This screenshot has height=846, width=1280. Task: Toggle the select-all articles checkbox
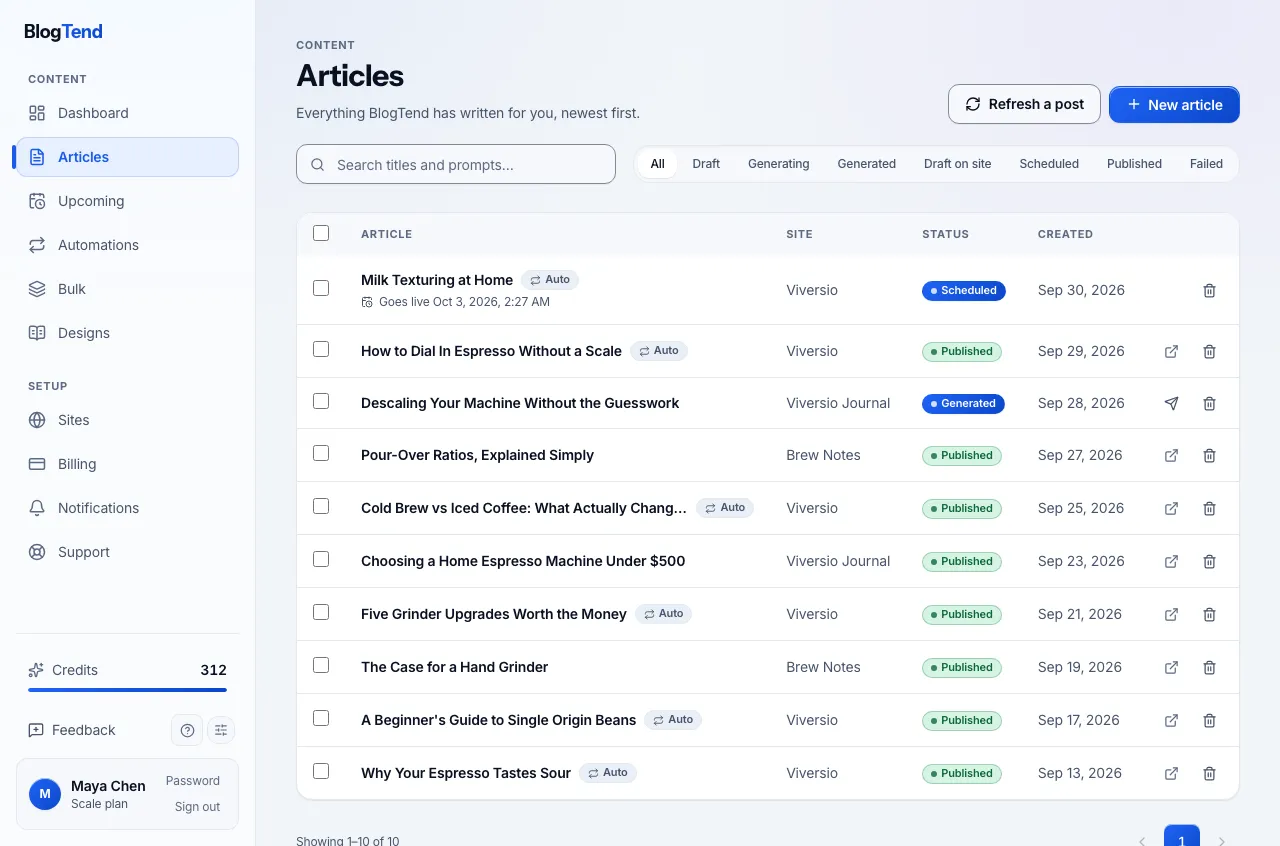coord(321,233)
